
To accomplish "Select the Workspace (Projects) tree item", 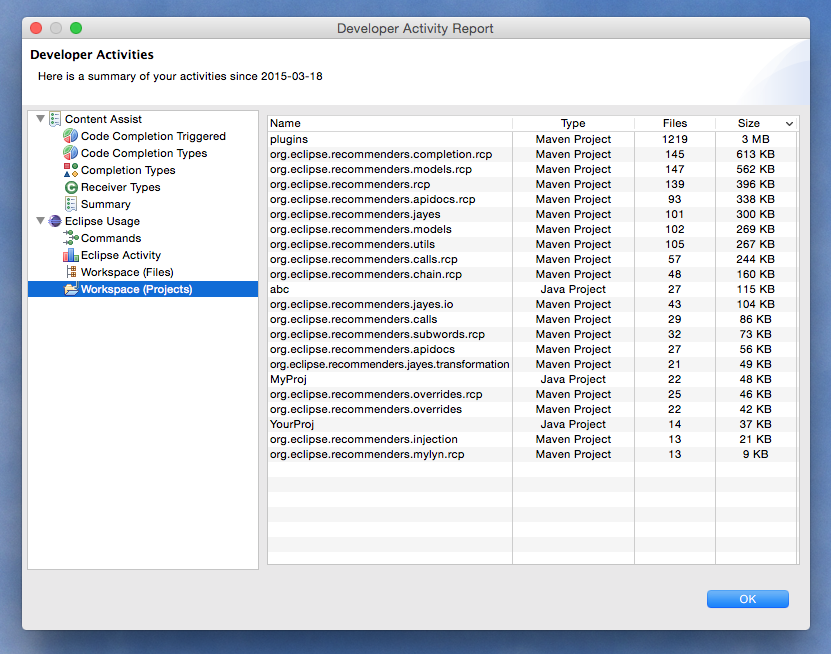I will coord(136,289).
